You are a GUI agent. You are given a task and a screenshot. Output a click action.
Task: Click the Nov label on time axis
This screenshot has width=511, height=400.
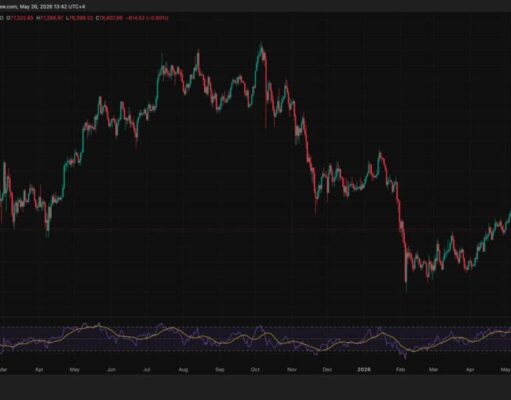click(x=292, y=370)
